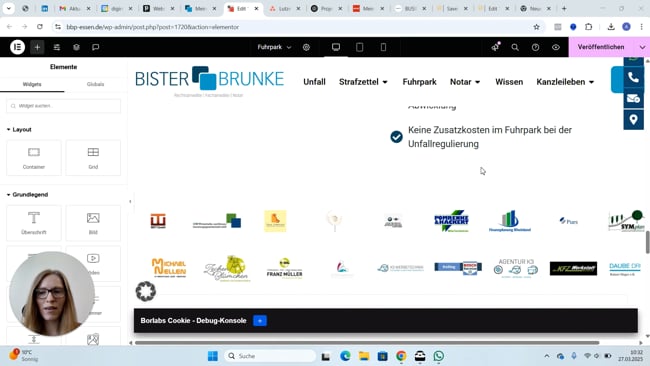Open the Elementor main menu logo
Image resolution: width=650 pixels, height=366 pixels.
tap(17, 47)
